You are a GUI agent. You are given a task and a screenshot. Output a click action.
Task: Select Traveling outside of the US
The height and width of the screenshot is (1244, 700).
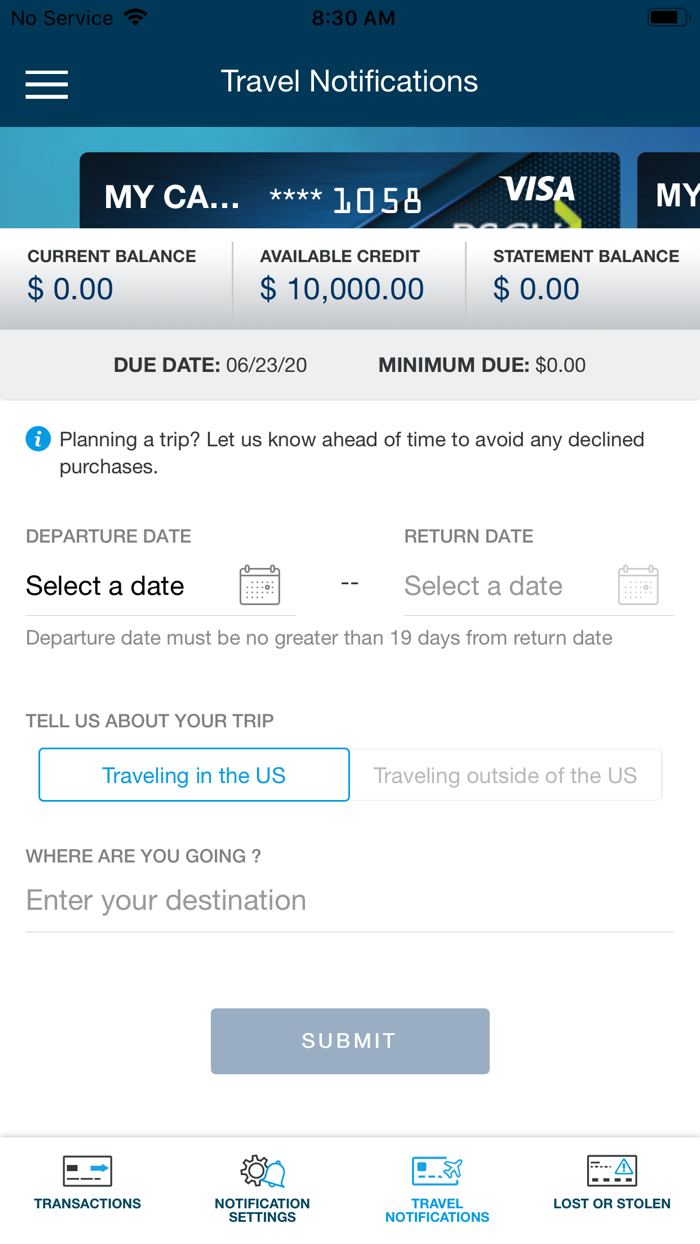(505, 775)
